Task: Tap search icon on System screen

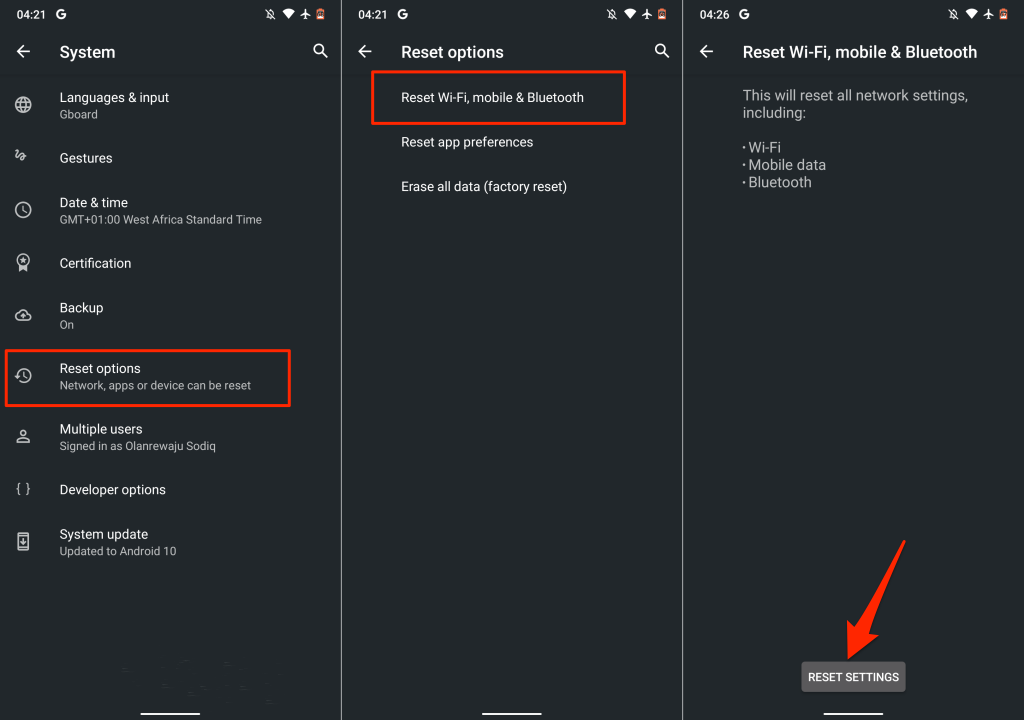Action: (320, 51)
